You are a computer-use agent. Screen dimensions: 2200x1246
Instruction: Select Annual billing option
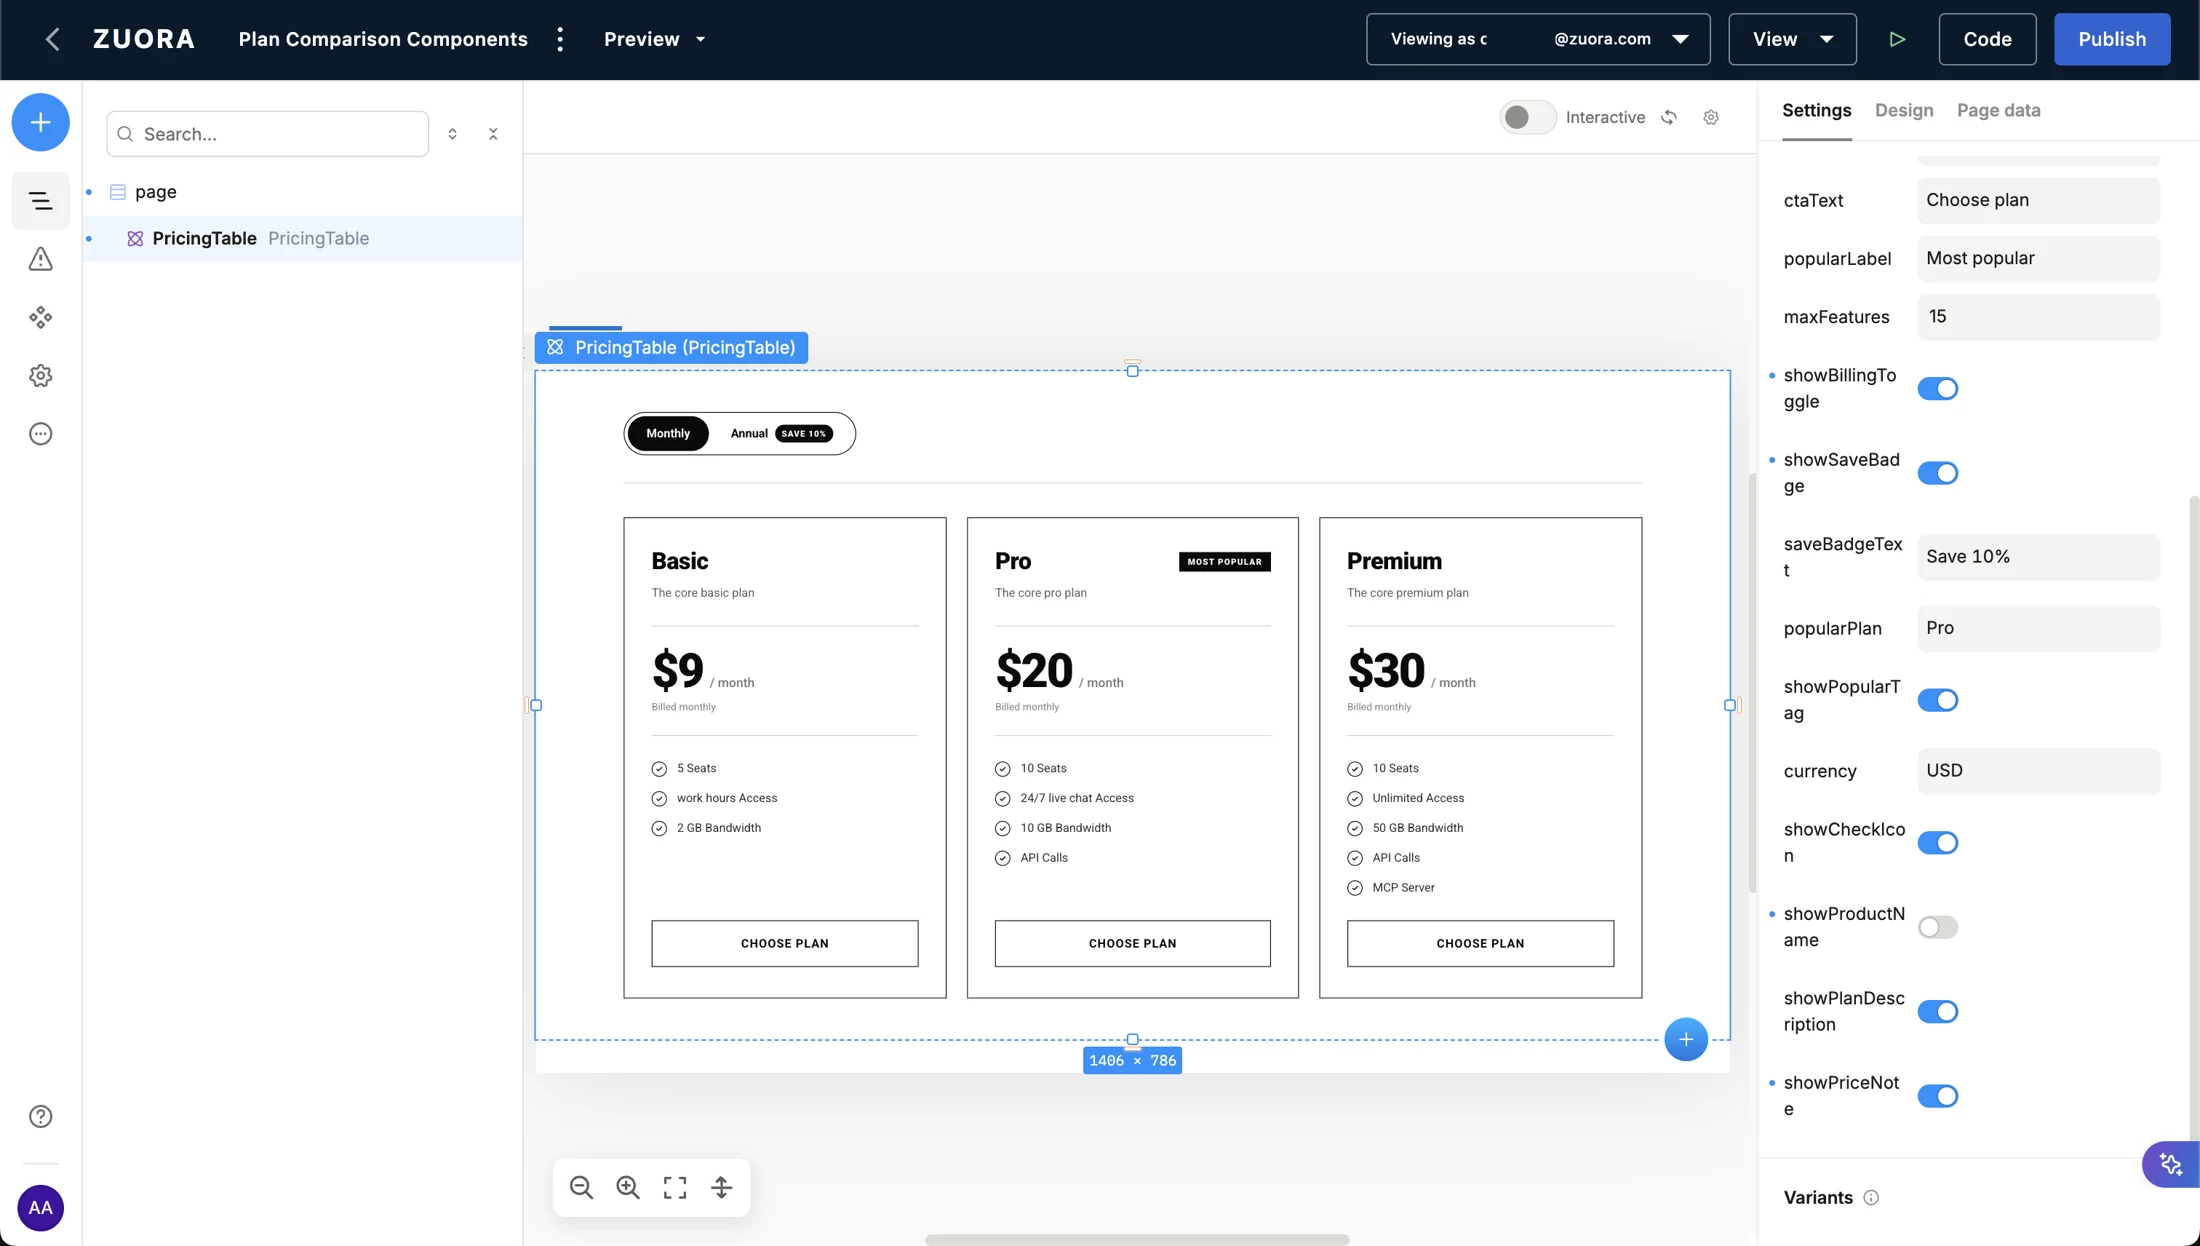[x=780, y=433]
